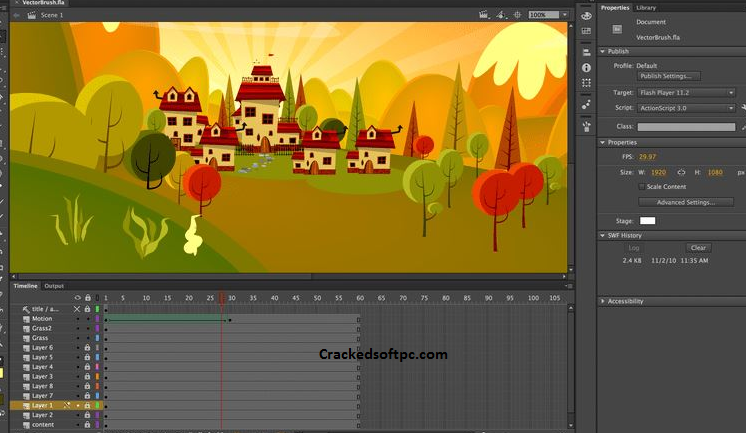Toggle the lock on Layer 2

(88, 415)
